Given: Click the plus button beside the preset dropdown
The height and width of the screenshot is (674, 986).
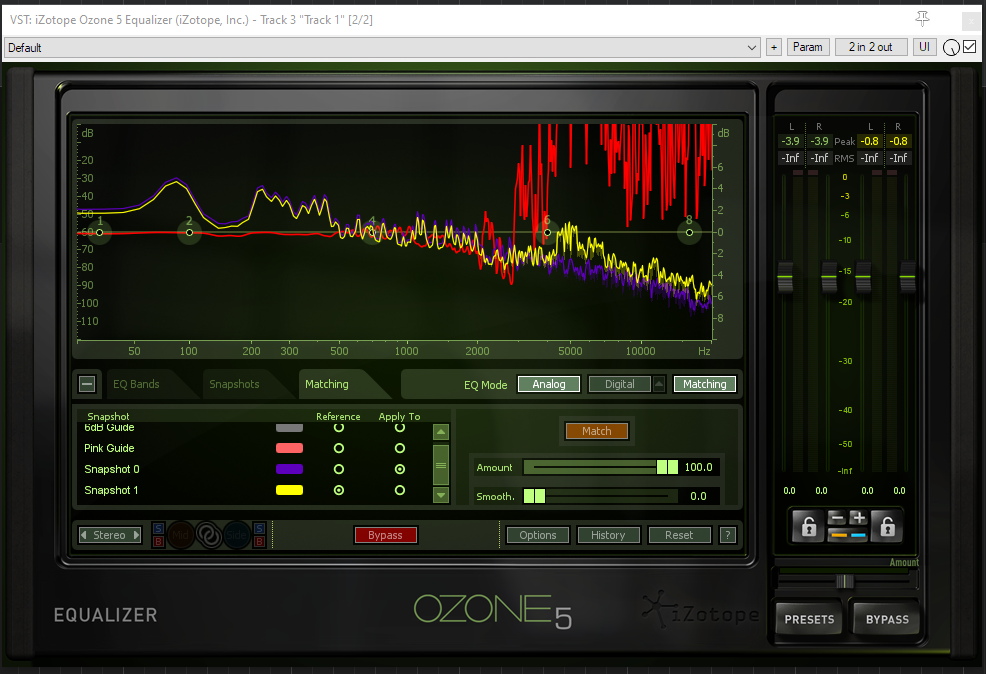Looking at the screenshot, I should point(774,47).
